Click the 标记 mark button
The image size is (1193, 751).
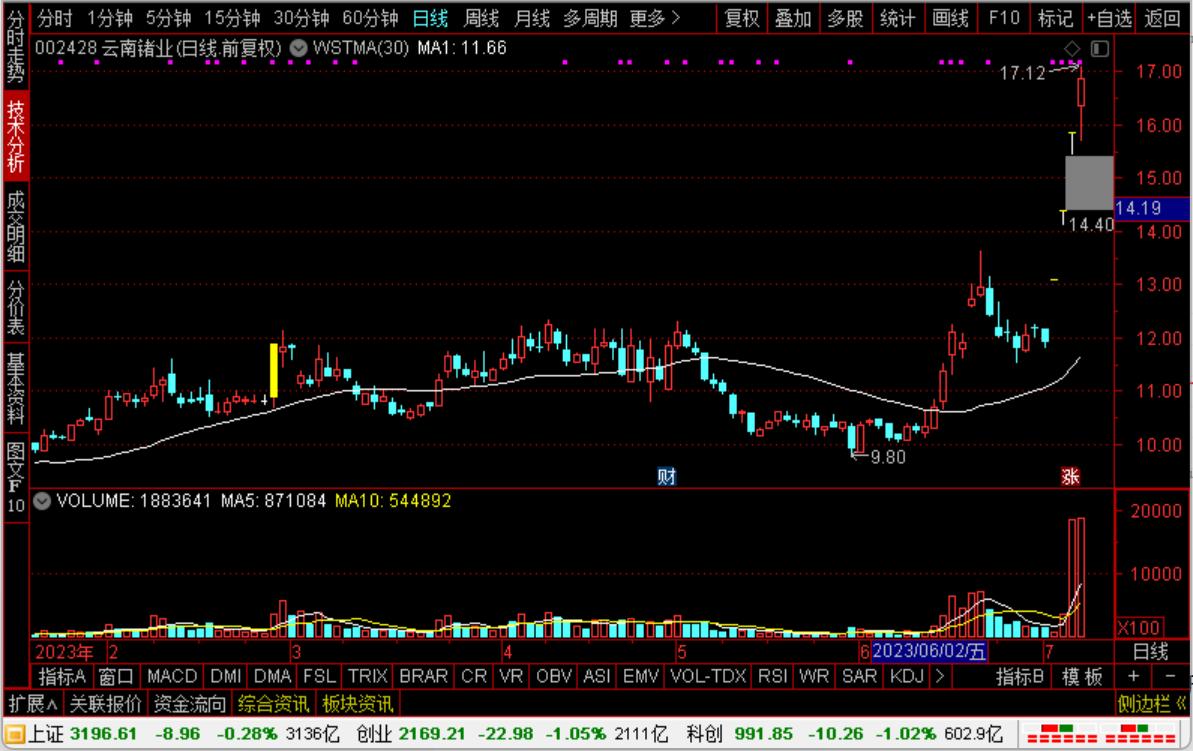click(1056, 18)
